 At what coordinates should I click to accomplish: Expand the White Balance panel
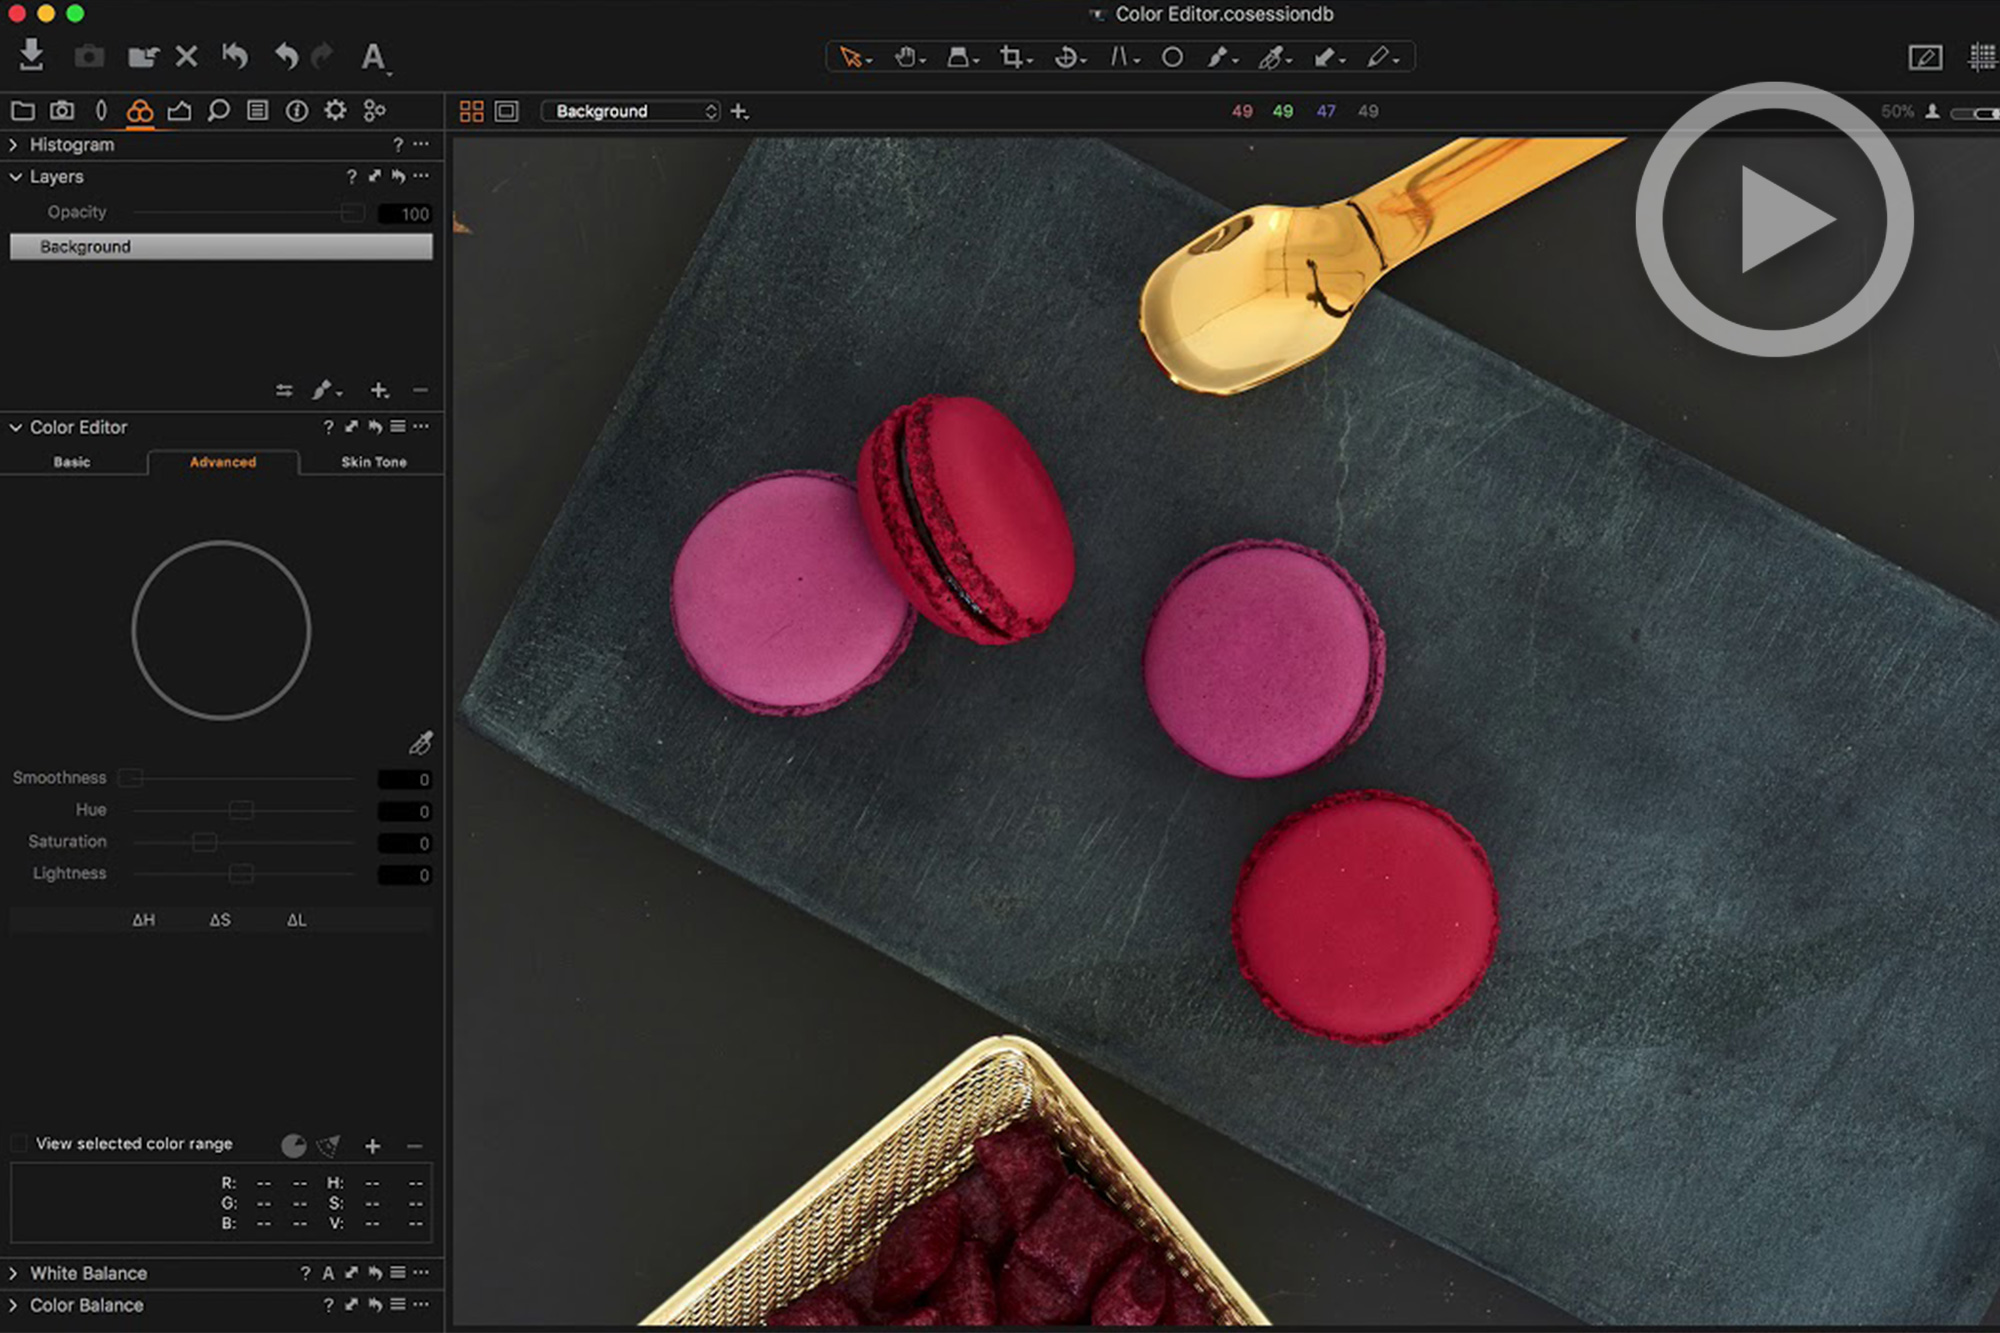tap(14, 1273)
